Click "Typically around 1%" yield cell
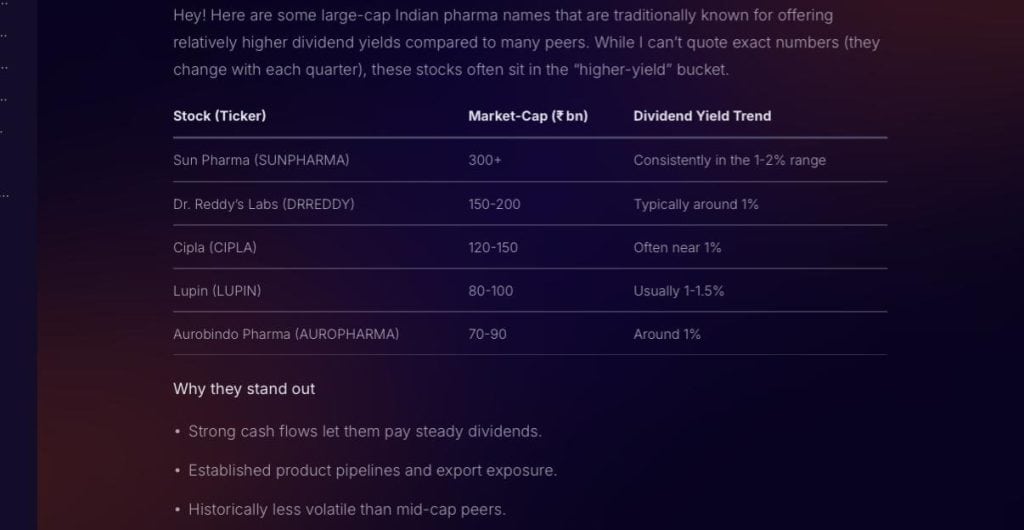 coord(696,204)
